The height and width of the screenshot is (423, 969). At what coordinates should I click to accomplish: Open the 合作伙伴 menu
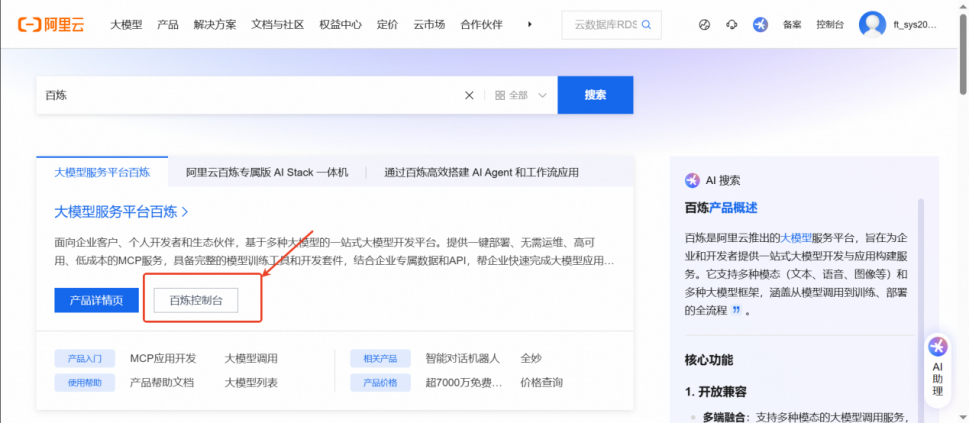481,25
